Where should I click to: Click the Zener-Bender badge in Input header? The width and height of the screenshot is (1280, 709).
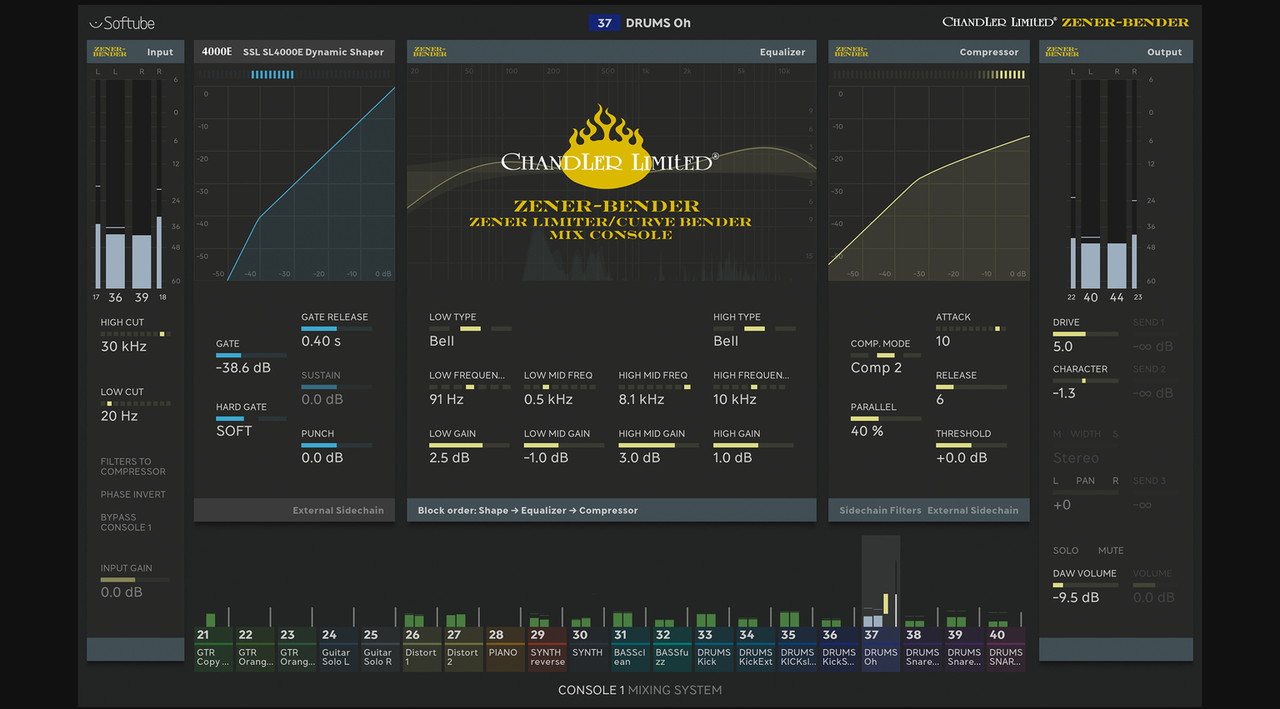tap(109, 52)
